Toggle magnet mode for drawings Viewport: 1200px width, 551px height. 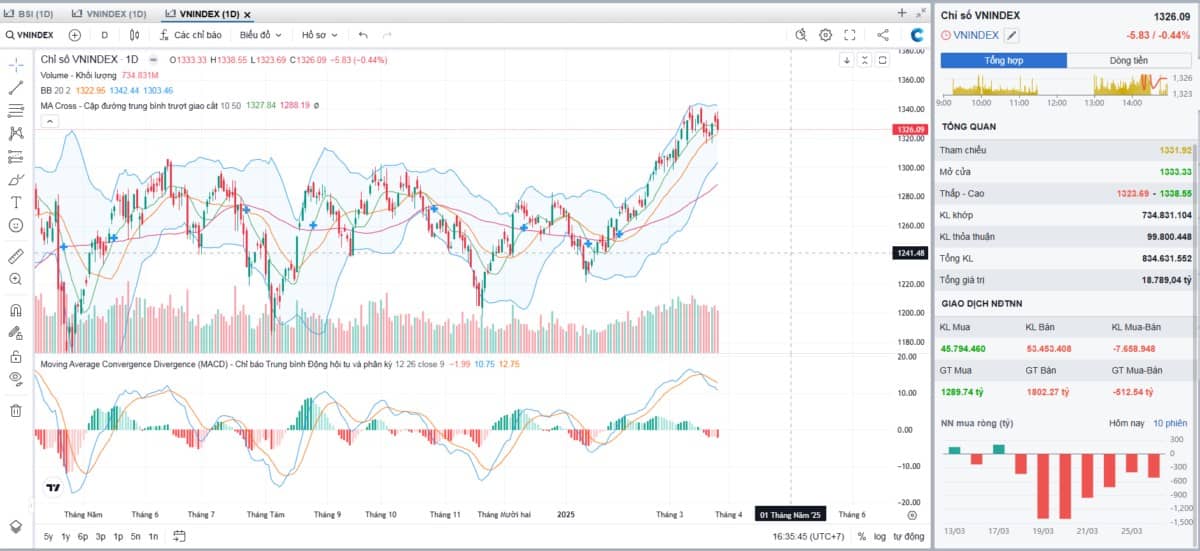pyautogui.click(x=16, y=310)
